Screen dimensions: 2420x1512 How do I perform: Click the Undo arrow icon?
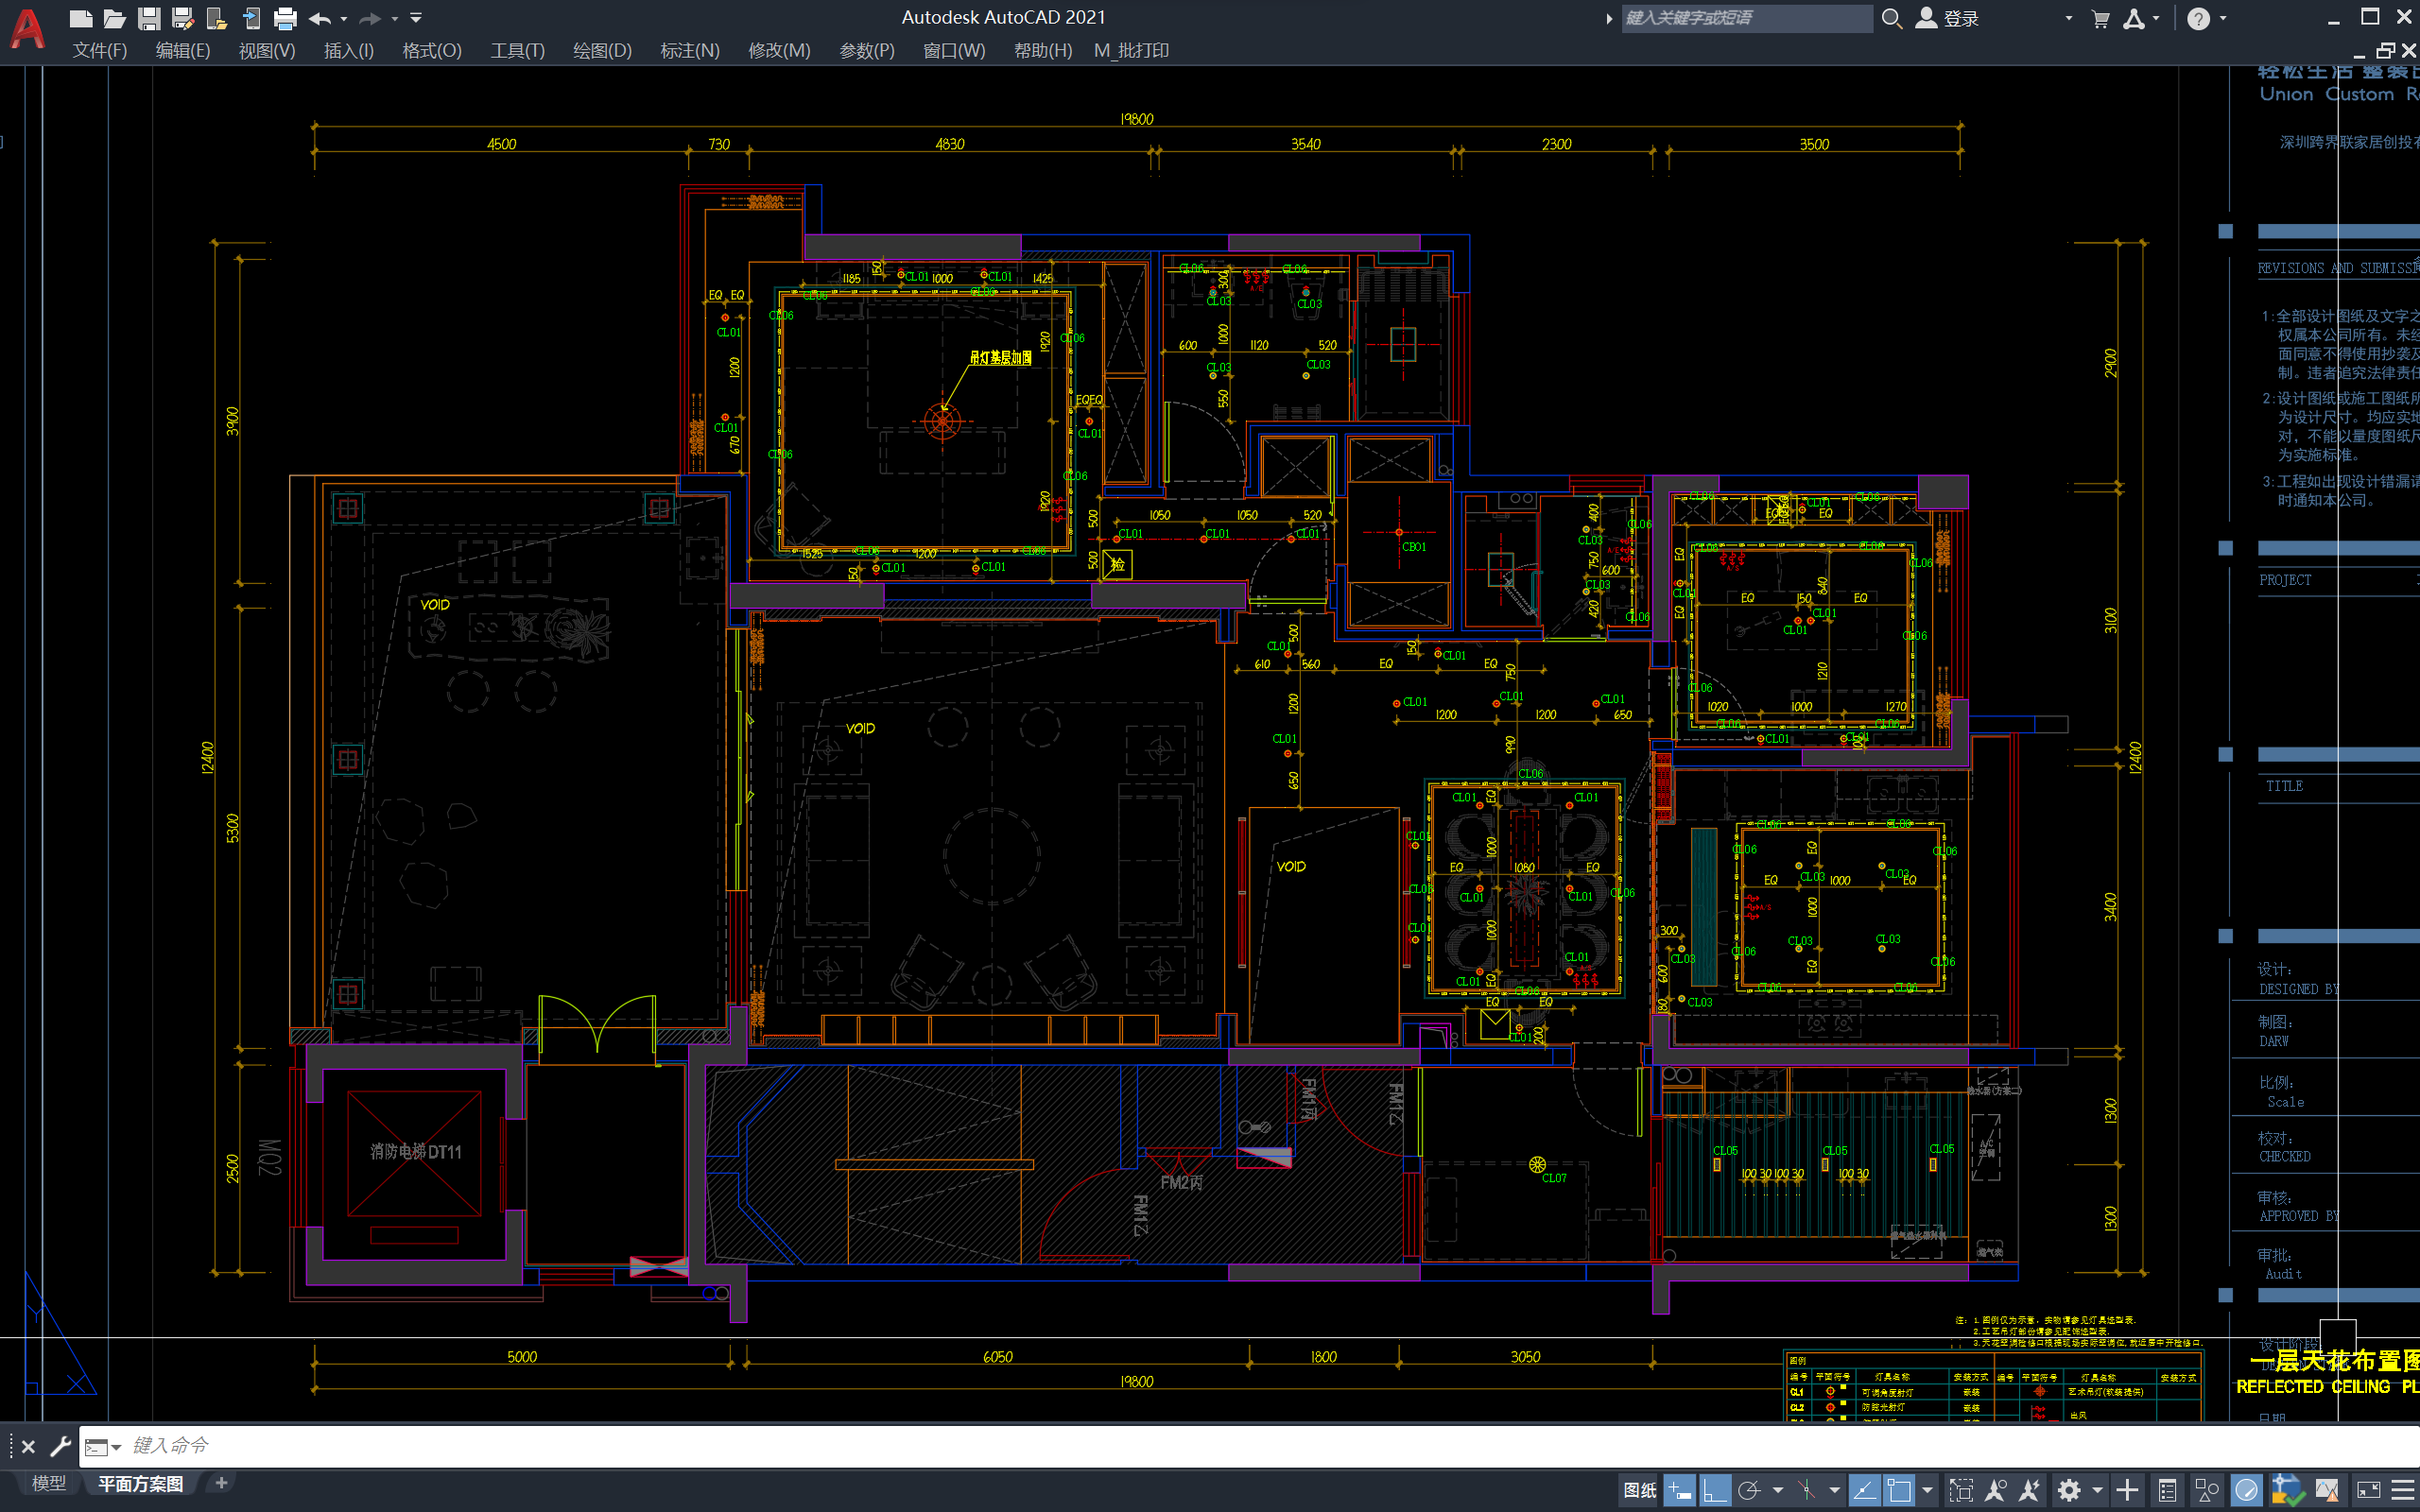click(x=320, y=18)
